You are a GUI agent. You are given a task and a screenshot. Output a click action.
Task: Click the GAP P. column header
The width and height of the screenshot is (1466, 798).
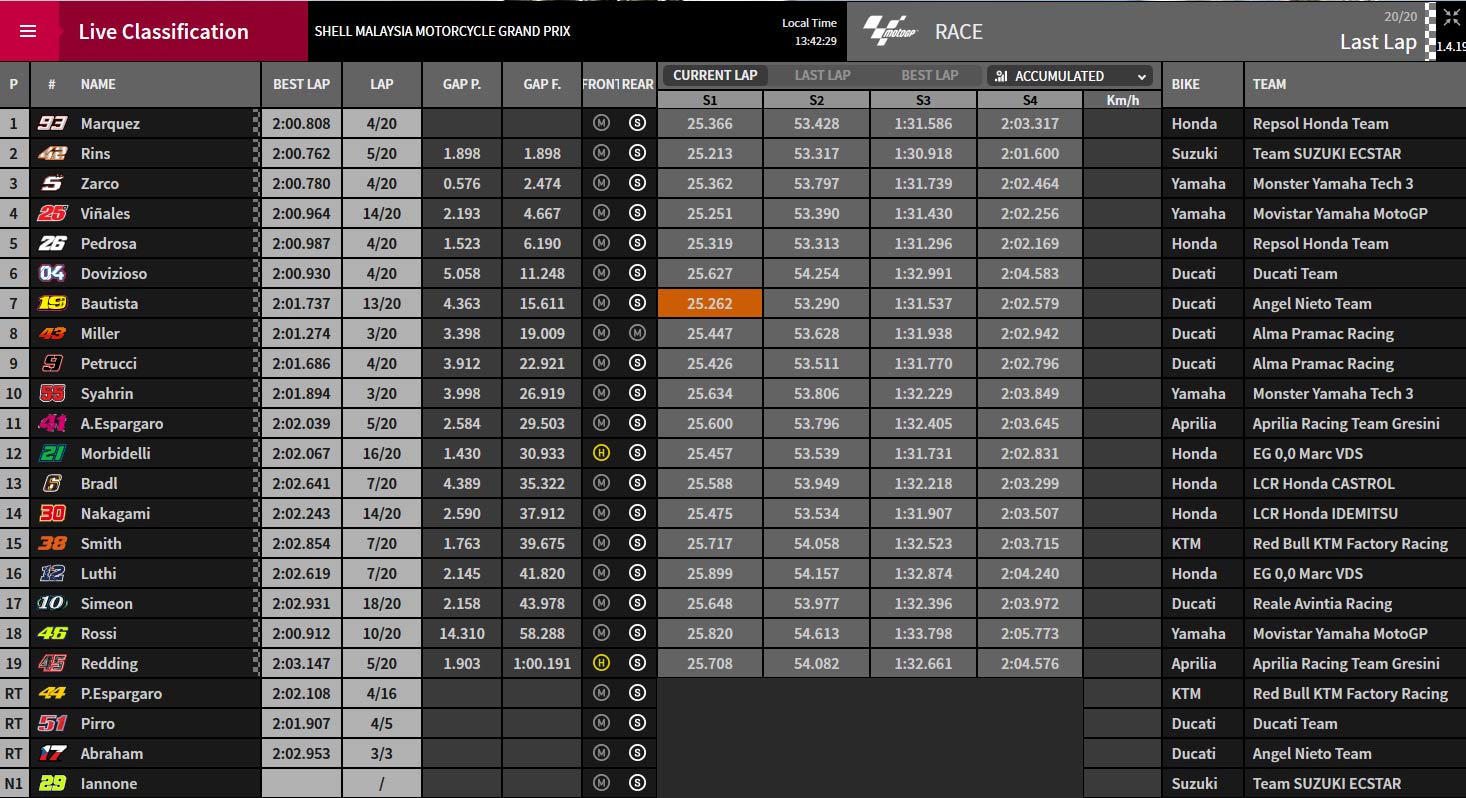click(462, 84)
